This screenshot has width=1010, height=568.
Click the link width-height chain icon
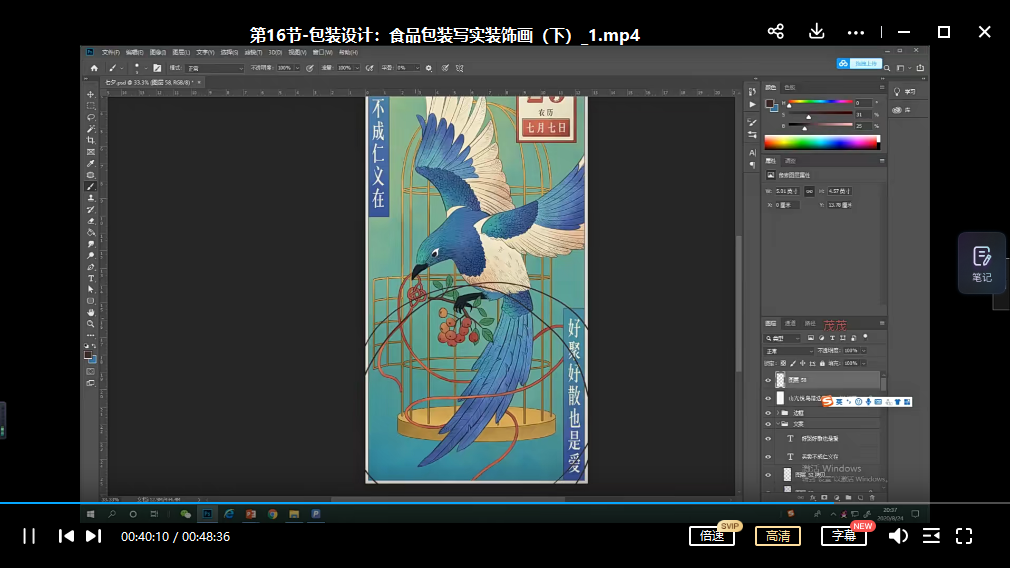point(809,191)
